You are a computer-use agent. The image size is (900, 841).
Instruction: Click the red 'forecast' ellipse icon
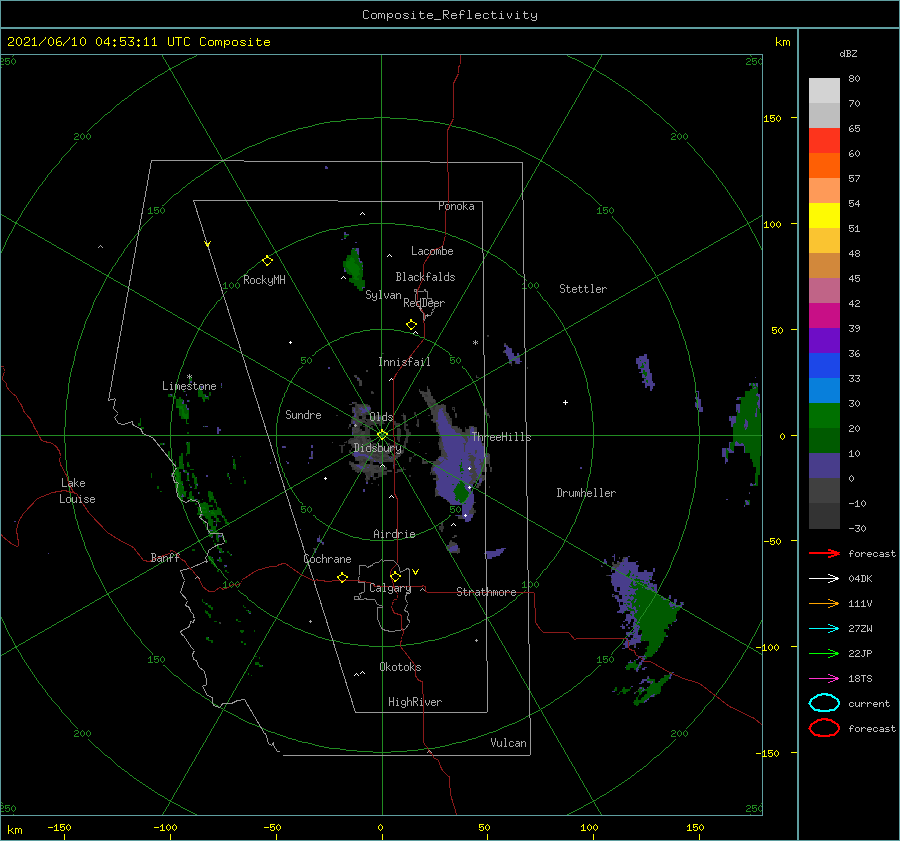[824, 728]
